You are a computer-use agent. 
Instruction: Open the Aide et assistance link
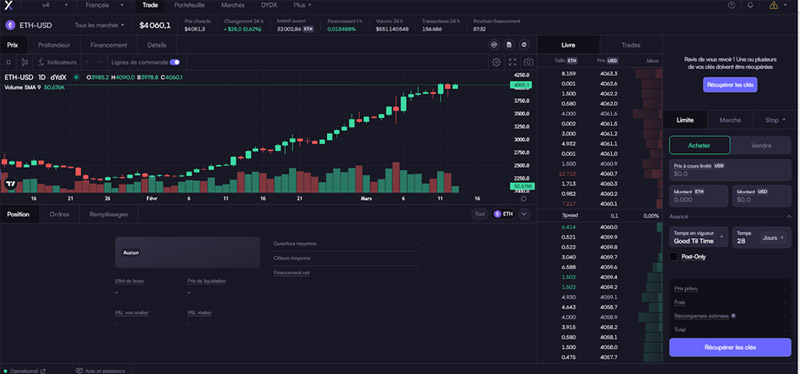[101, 371]
